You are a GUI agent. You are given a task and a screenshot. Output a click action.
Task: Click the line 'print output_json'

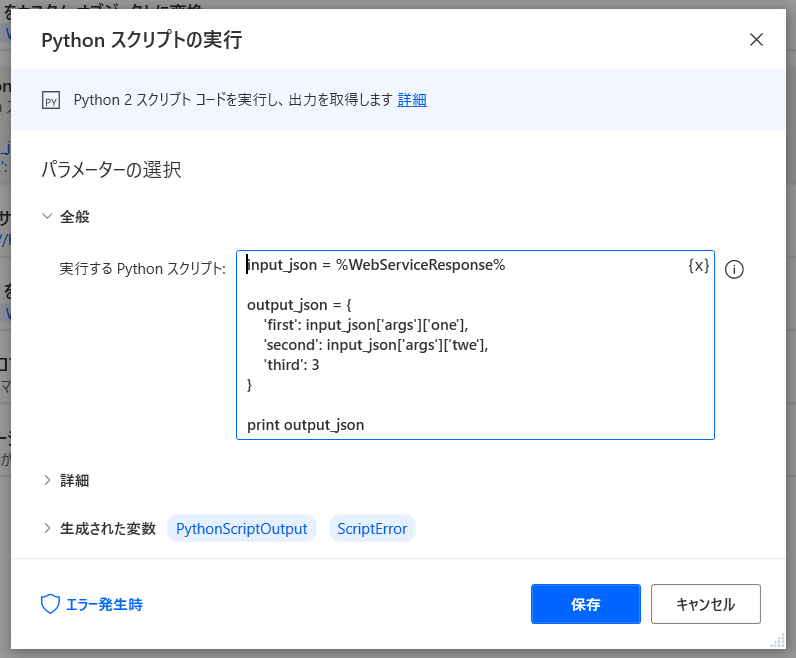click(x=306, y=425)
